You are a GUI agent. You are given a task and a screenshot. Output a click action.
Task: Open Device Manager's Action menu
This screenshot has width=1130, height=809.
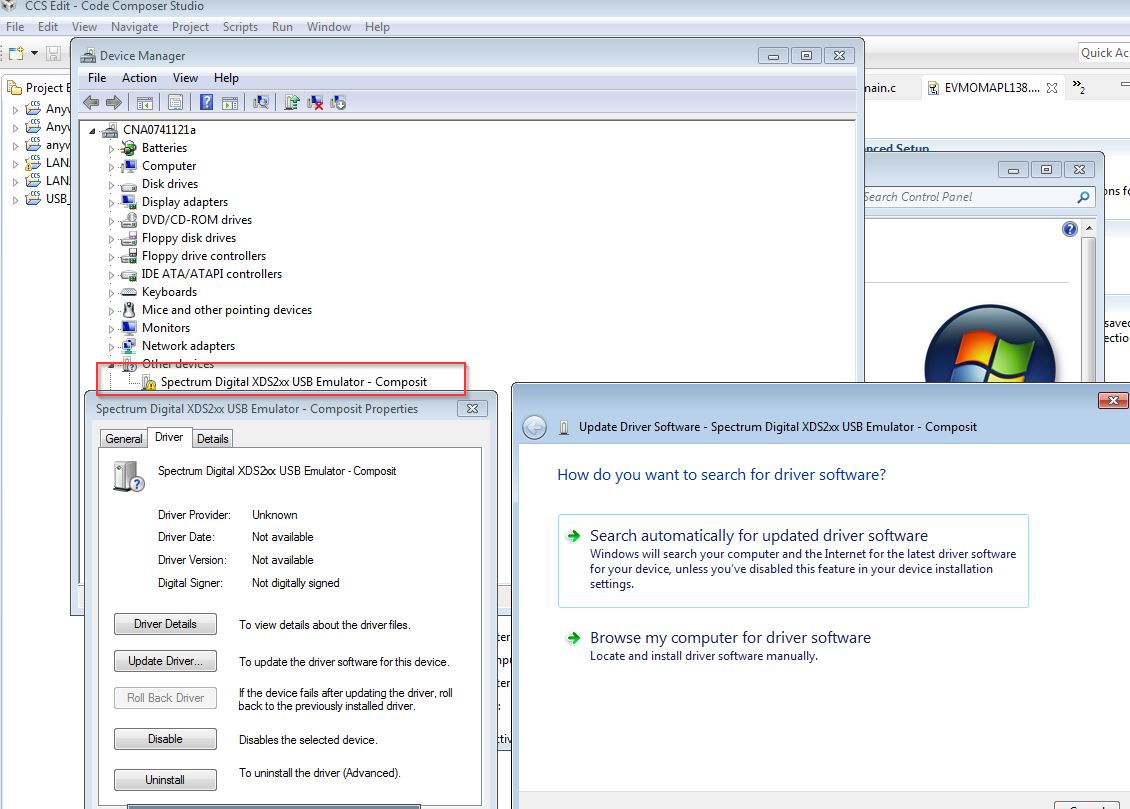(x=139, y=78)
